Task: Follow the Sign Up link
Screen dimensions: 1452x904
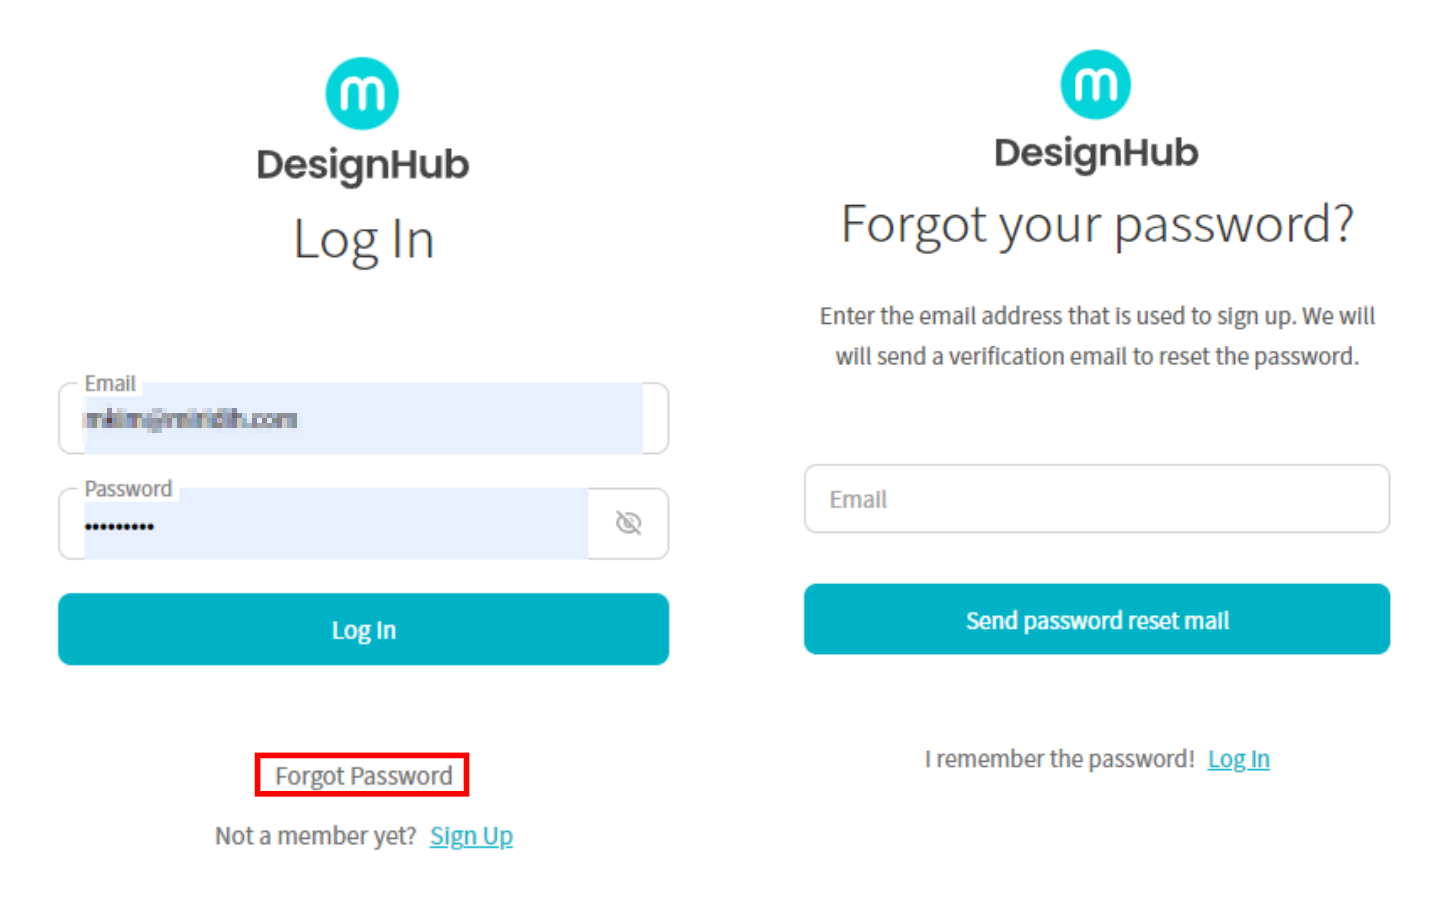Action: [471, 836]
